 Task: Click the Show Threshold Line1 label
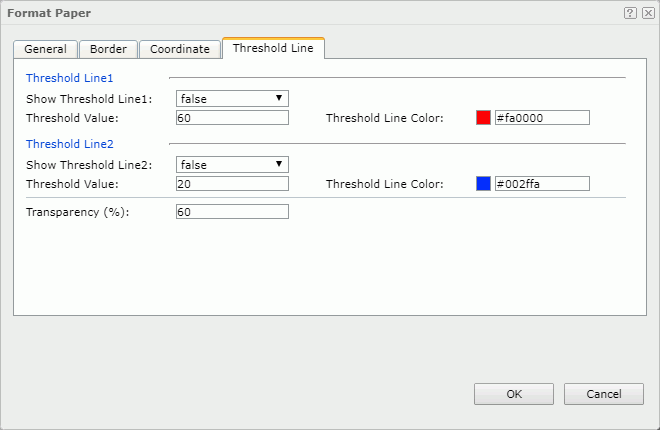[89, 99]
